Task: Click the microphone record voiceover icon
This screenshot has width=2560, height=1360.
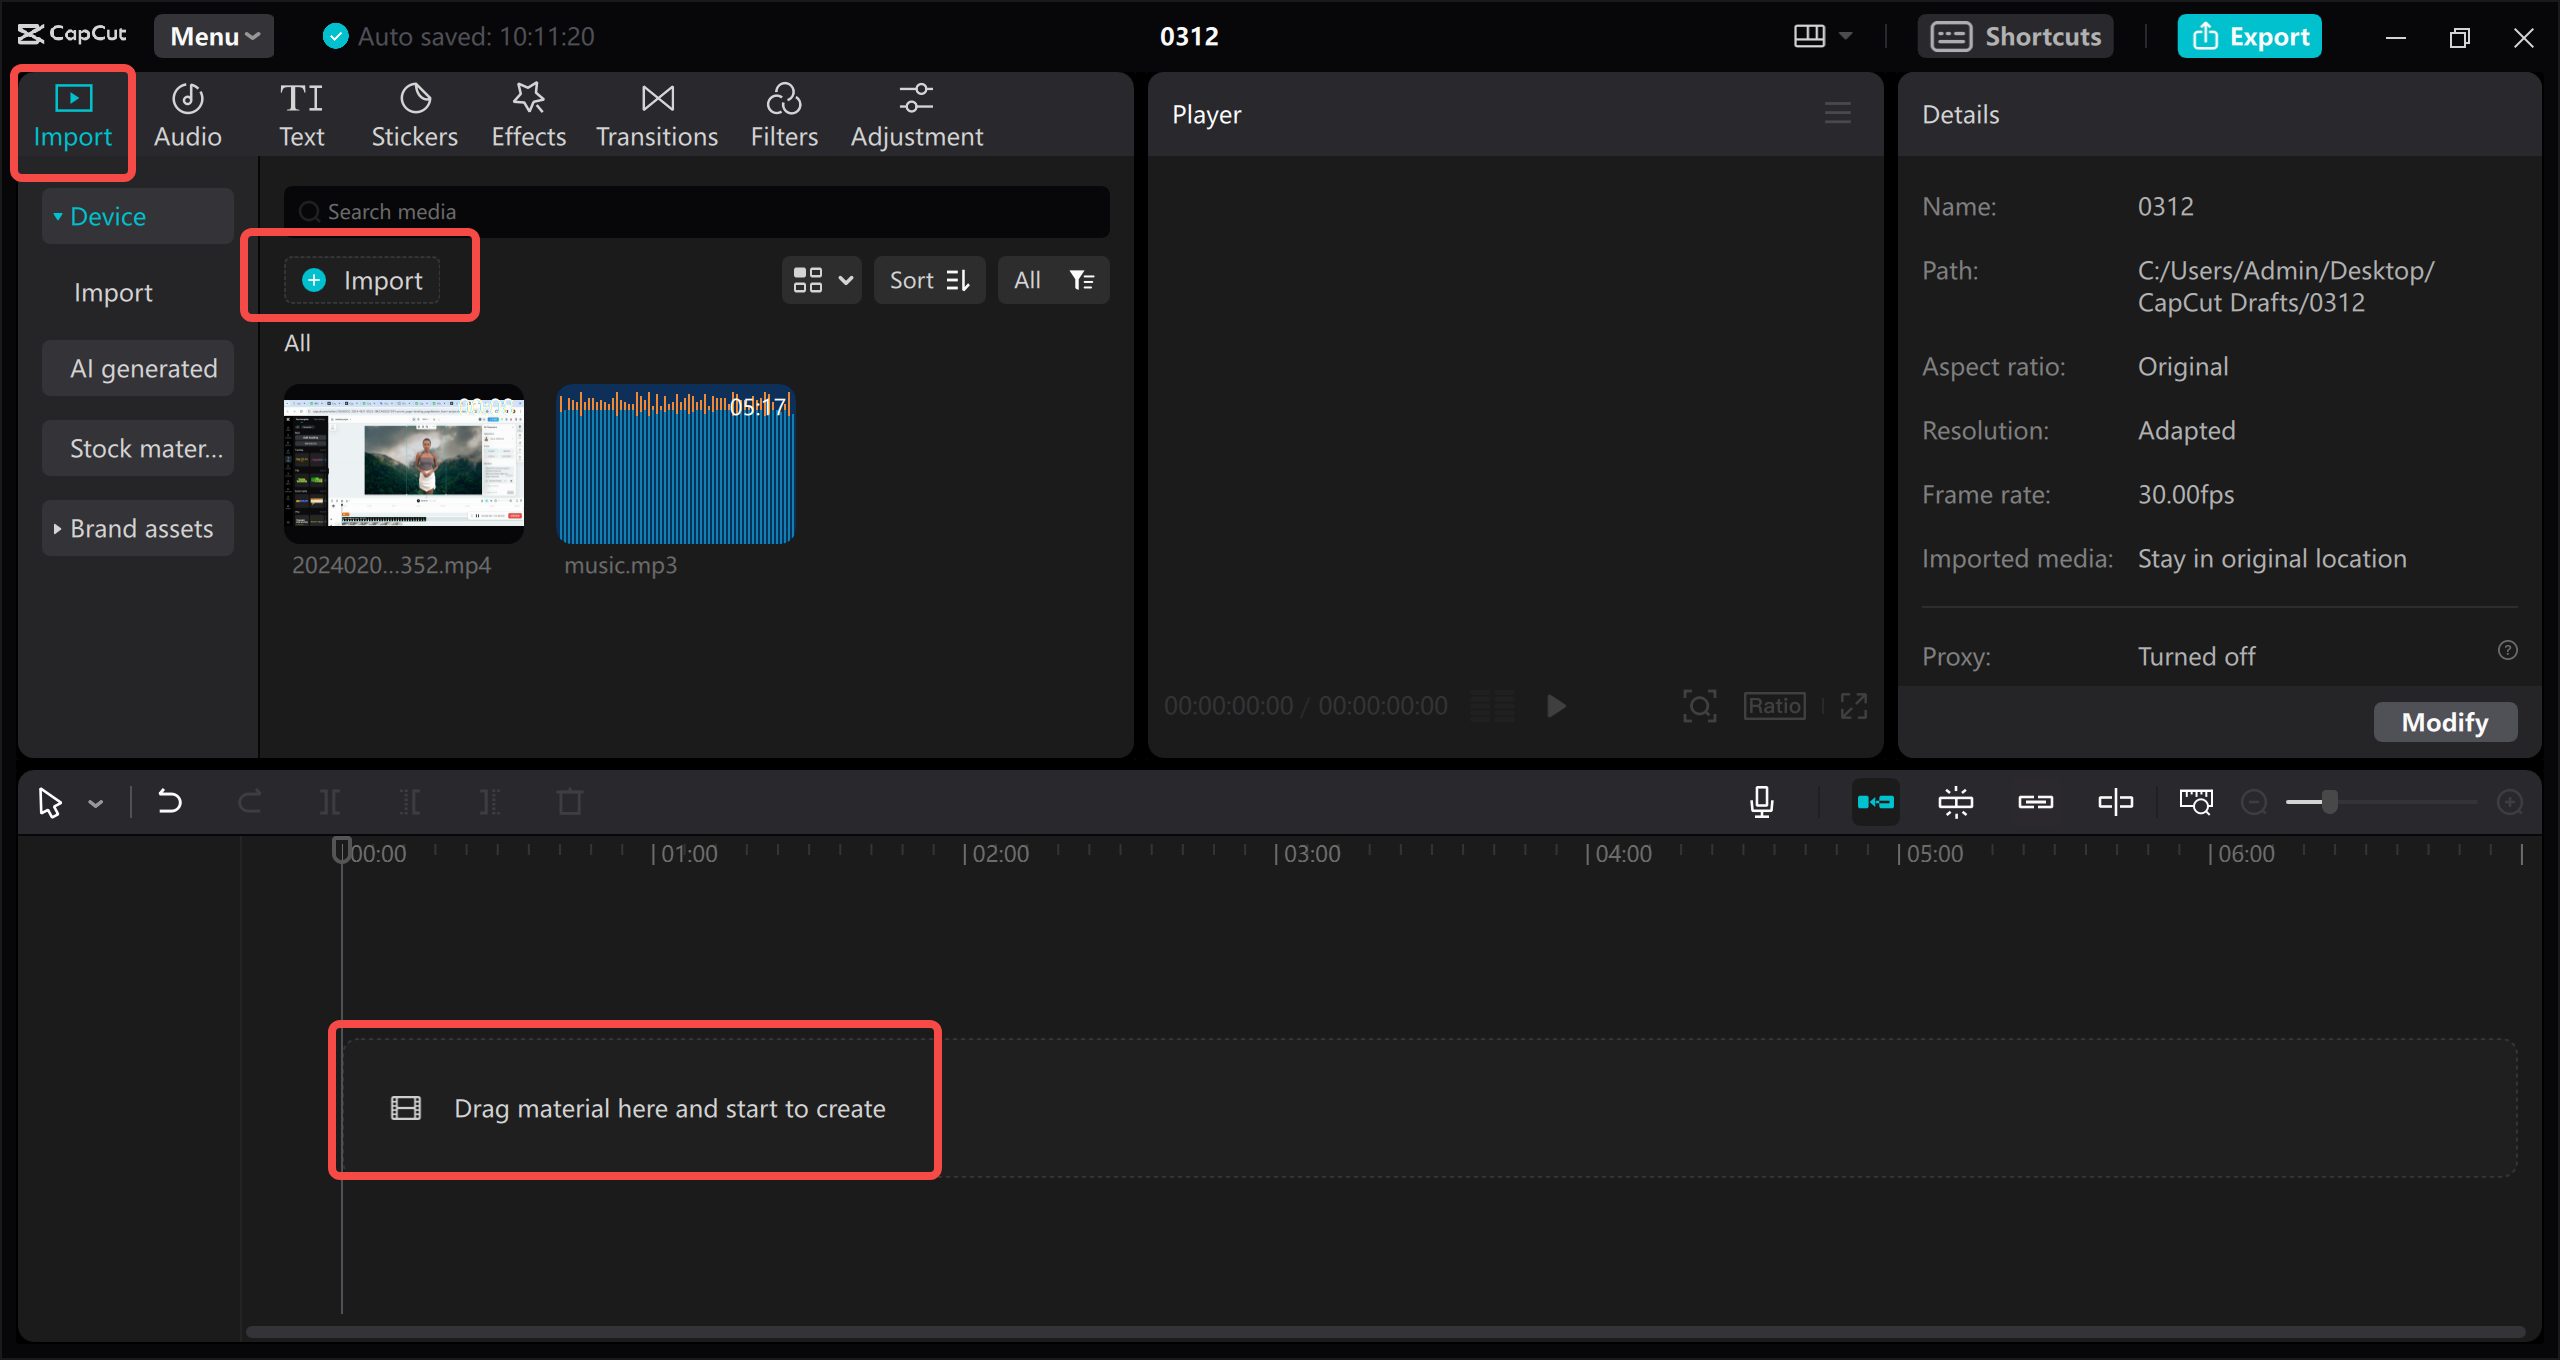Action: point(1762,802)
